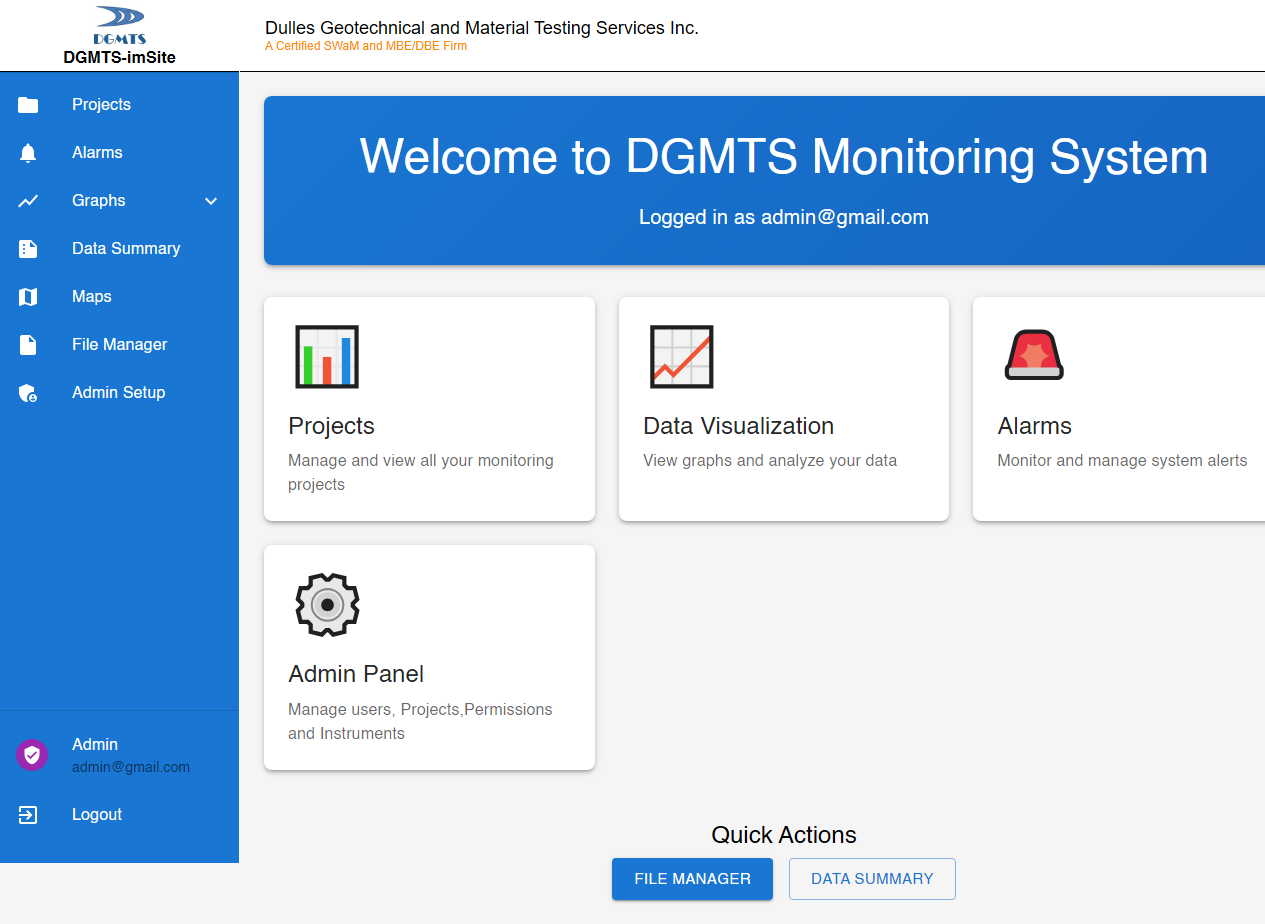Click the DGMTS logo at top left
The image size is (1265, 924).
tap(119, 27)
